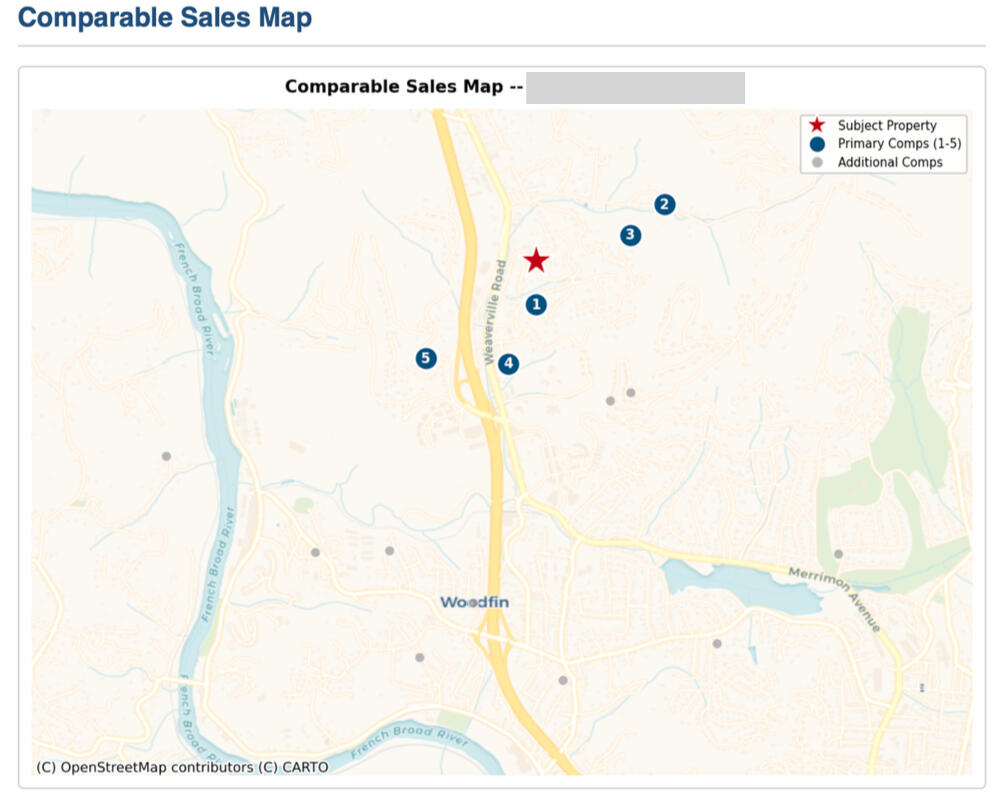
Task: Click the red Subject Property star on the map
Action: coord(536,260)
